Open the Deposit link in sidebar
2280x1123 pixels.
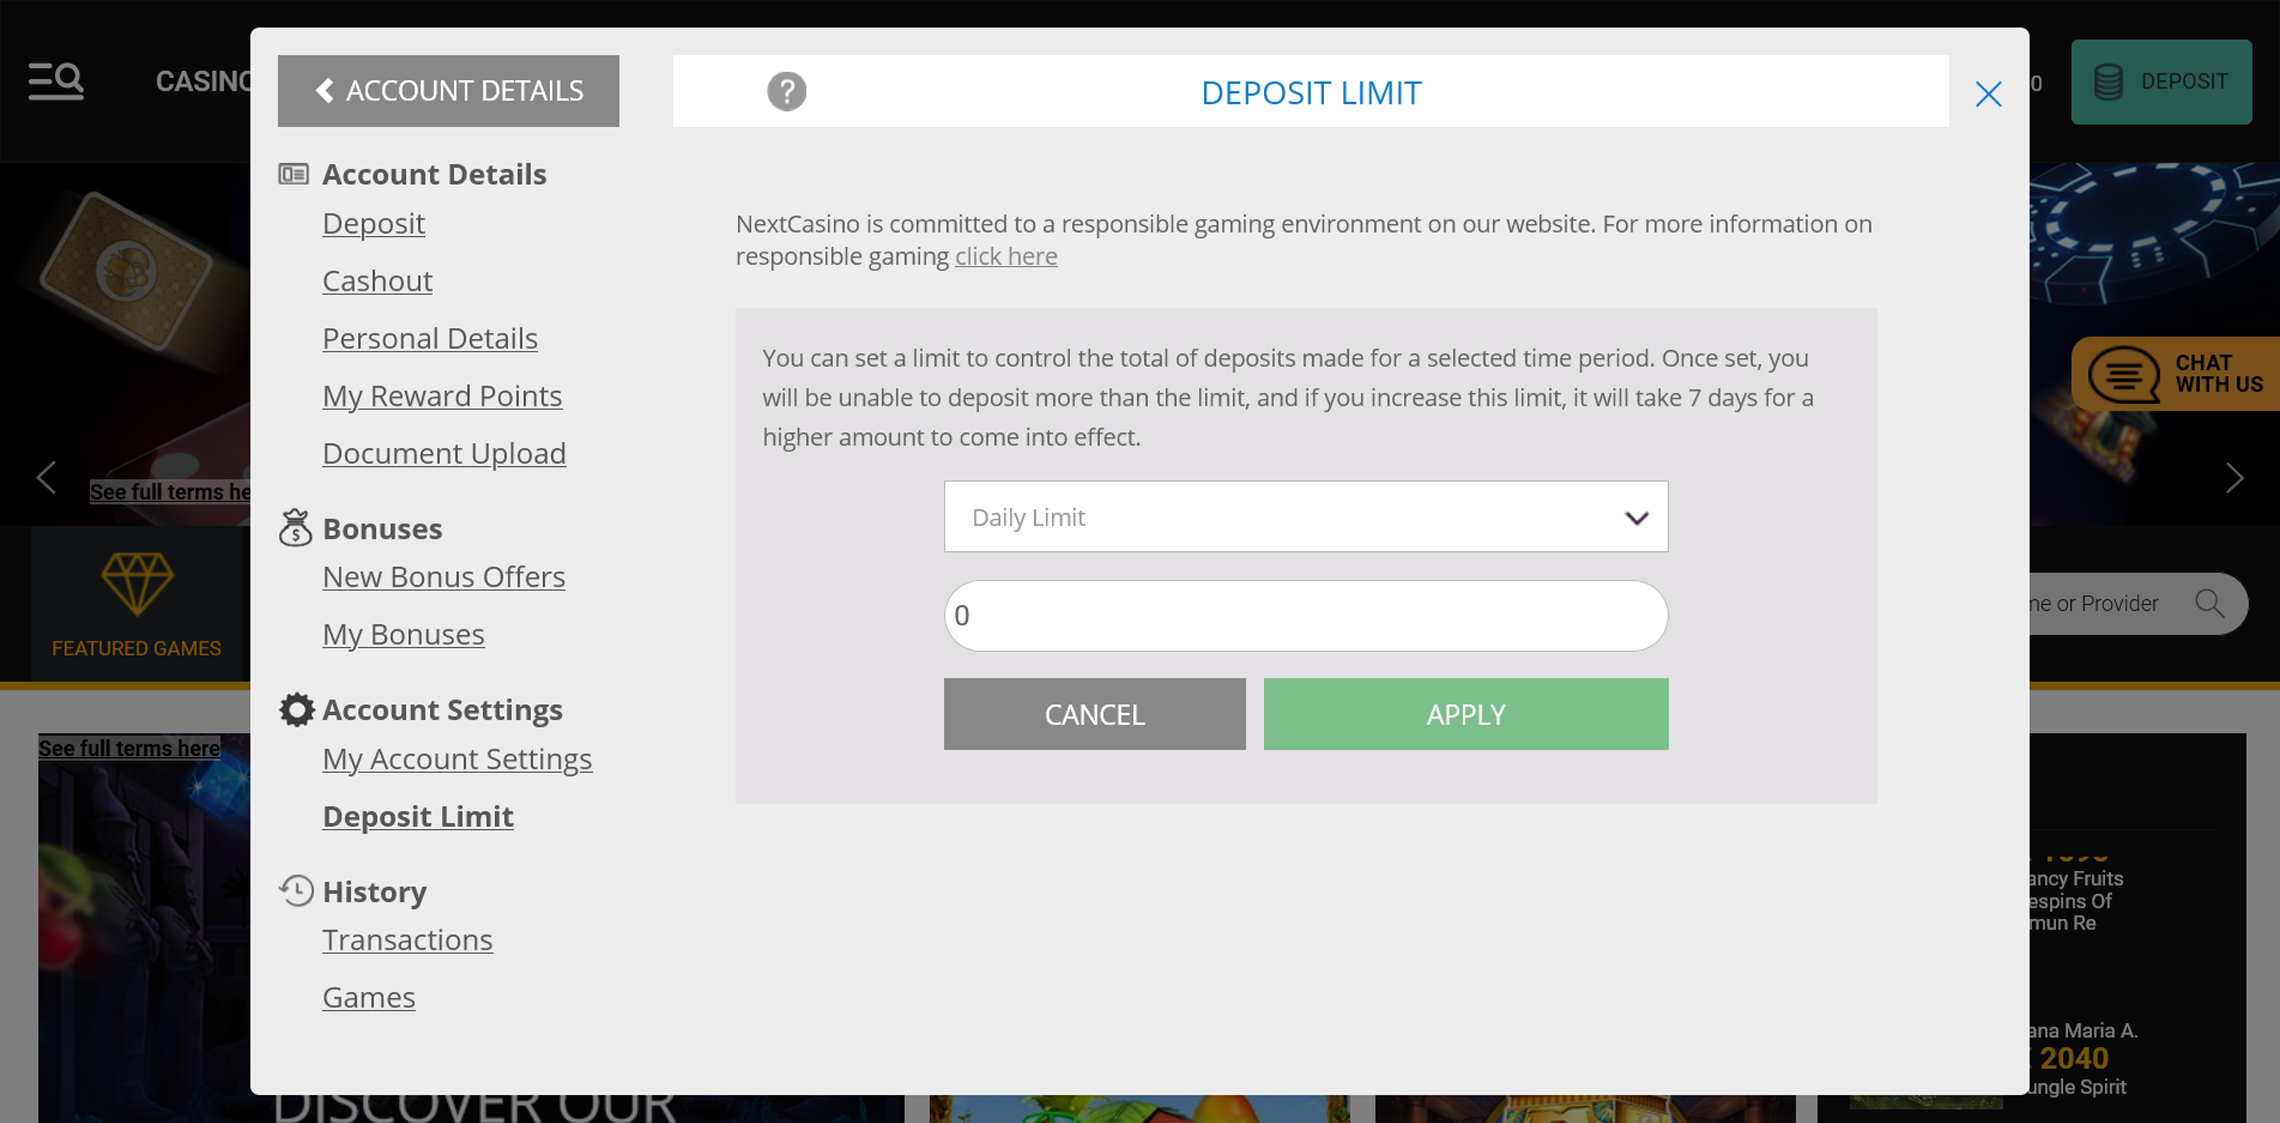coord(373,223)
